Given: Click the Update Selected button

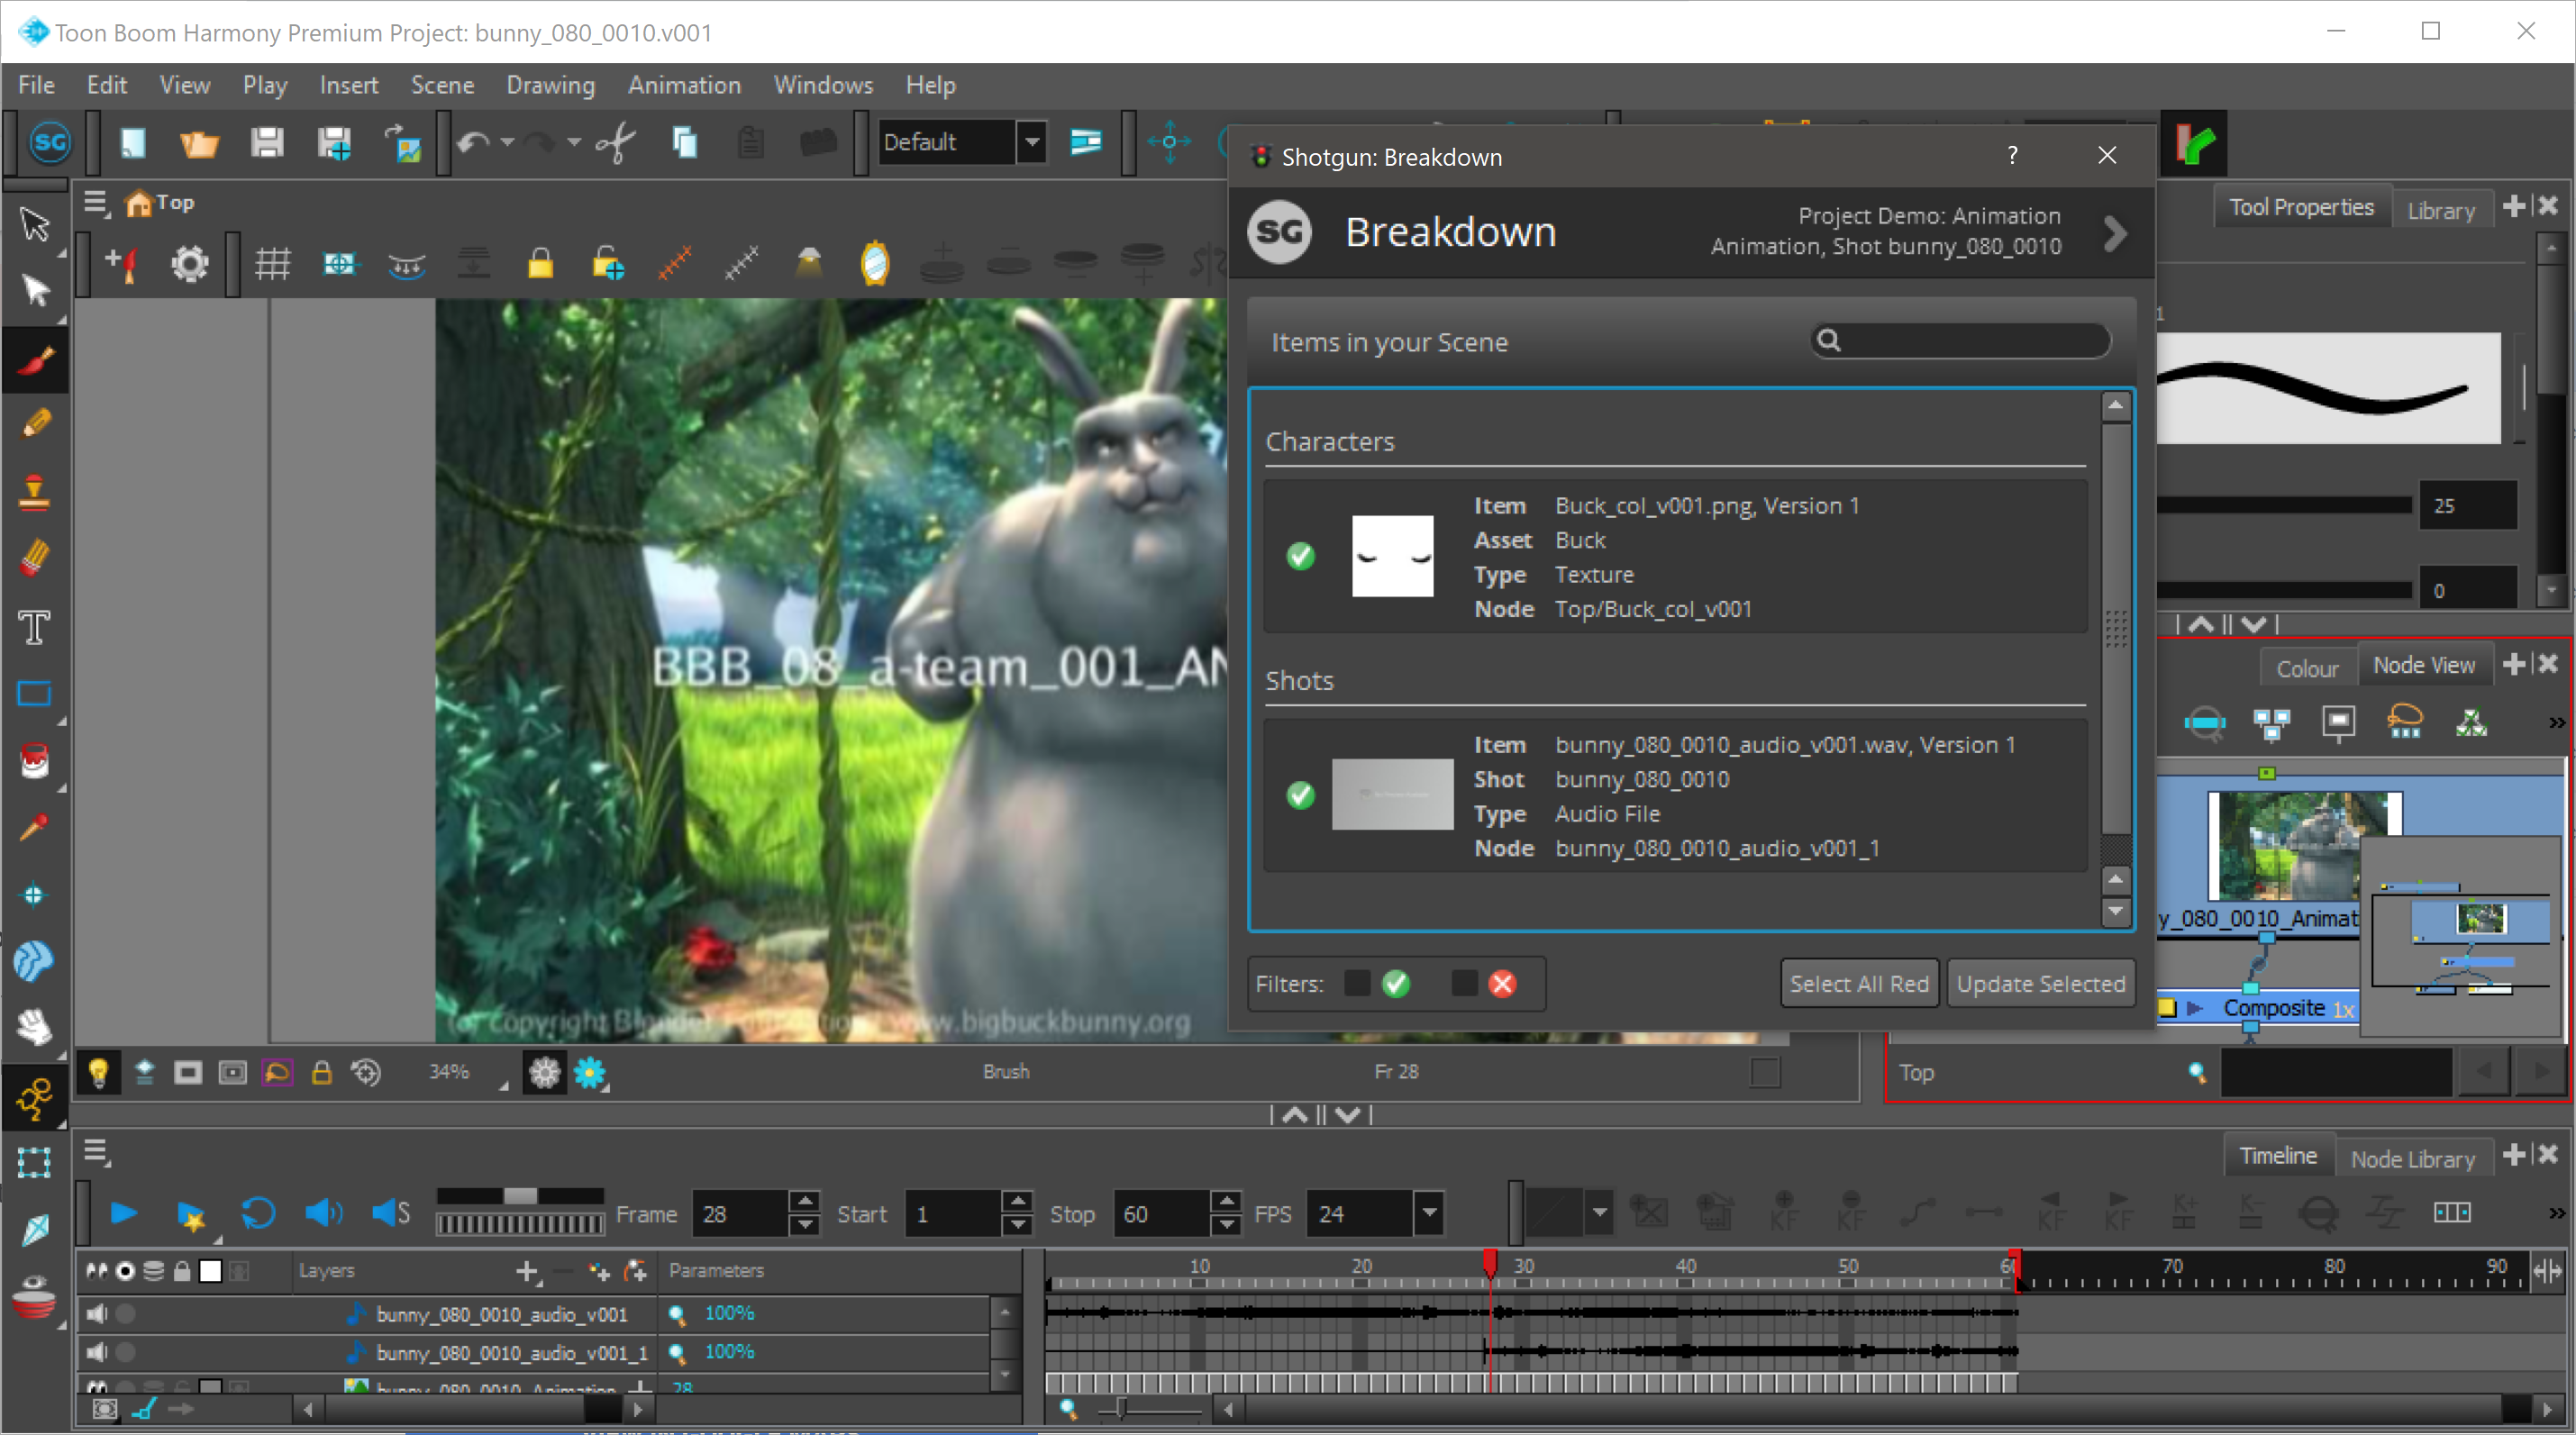Looking at the screenshot, I should 2040,983.
